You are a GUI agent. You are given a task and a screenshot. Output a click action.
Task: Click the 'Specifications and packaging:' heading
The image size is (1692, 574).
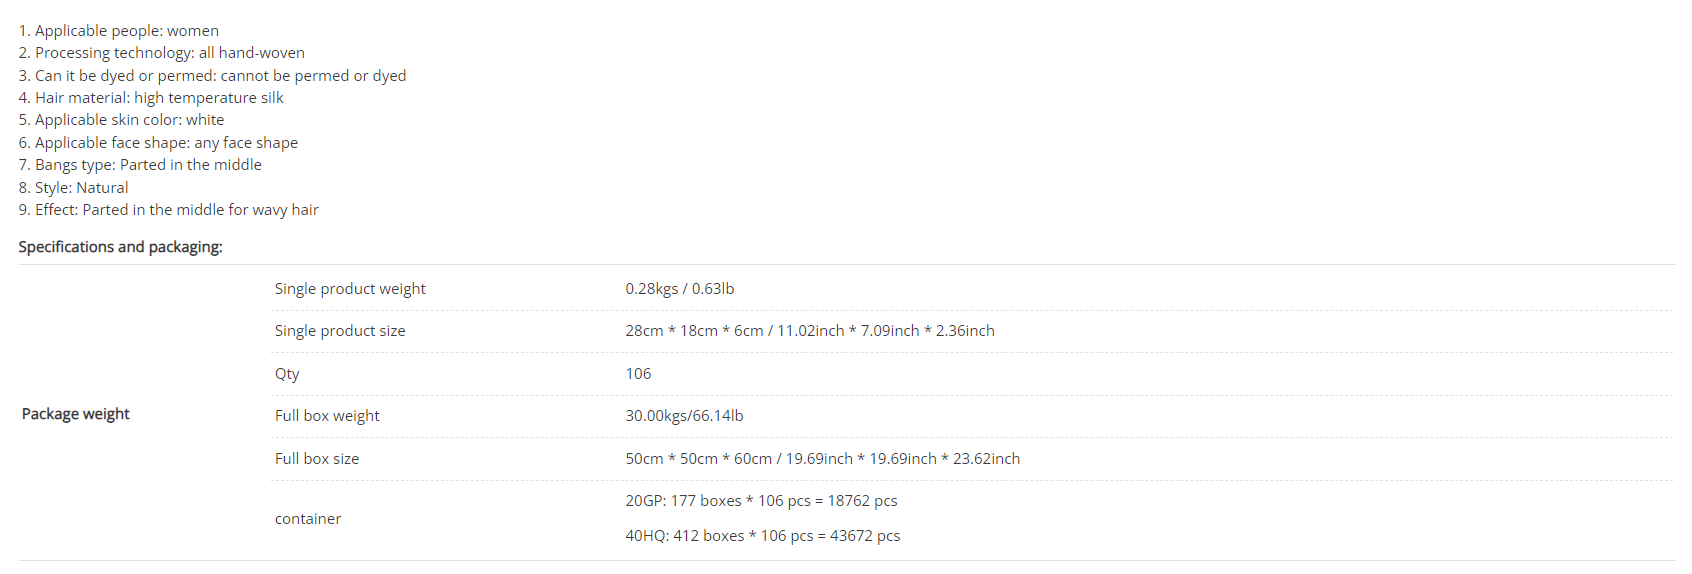tap(120, 247)
